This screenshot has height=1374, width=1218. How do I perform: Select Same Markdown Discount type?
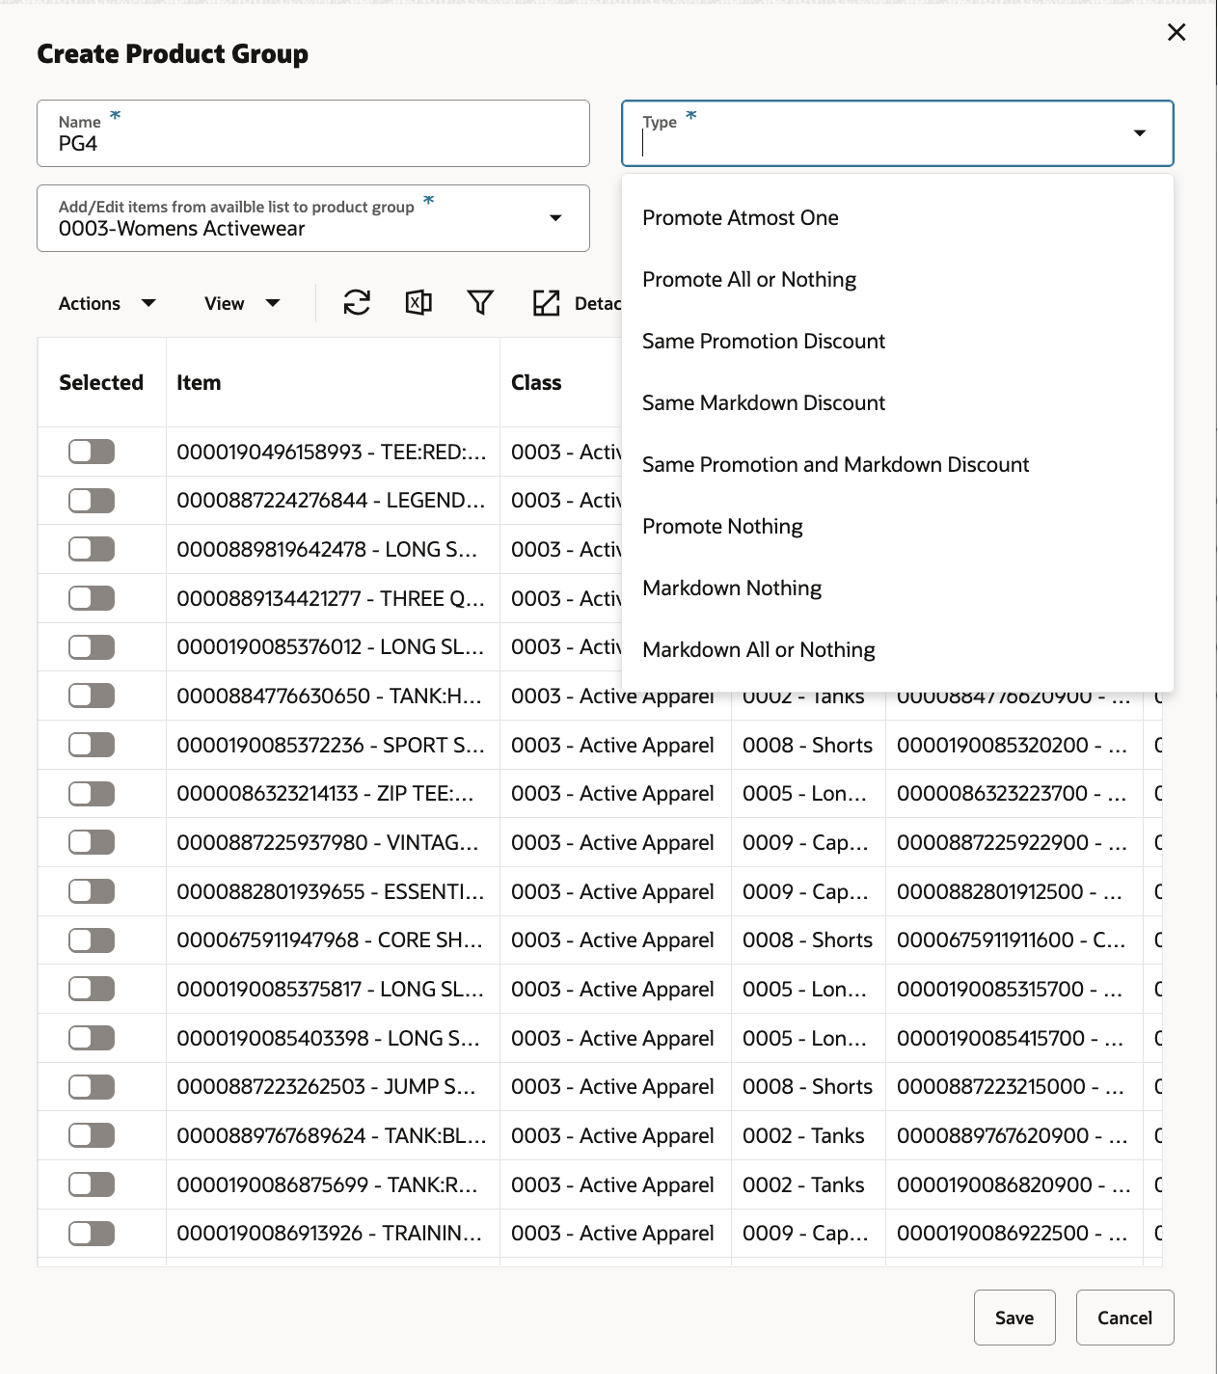pos(897,403)
